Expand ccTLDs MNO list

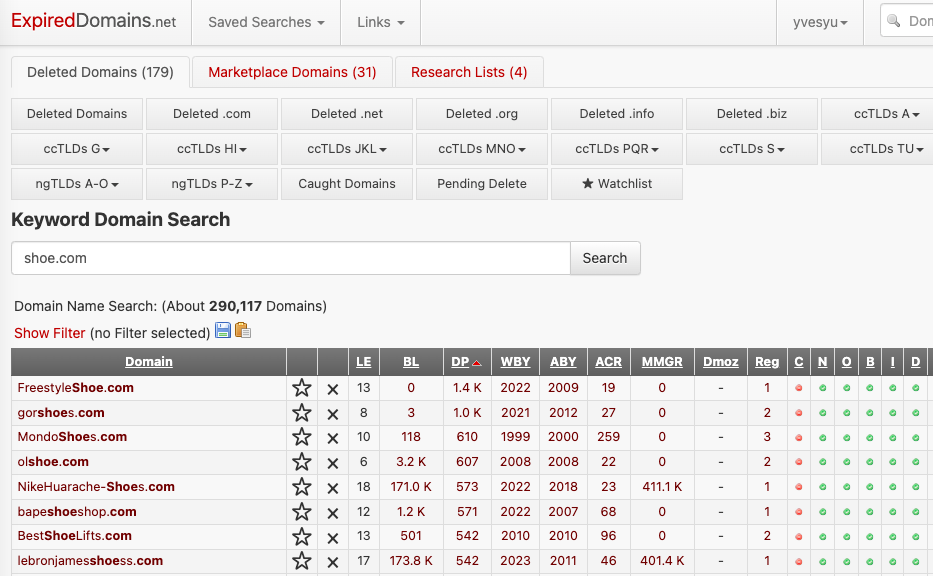(x=482, y=149)
